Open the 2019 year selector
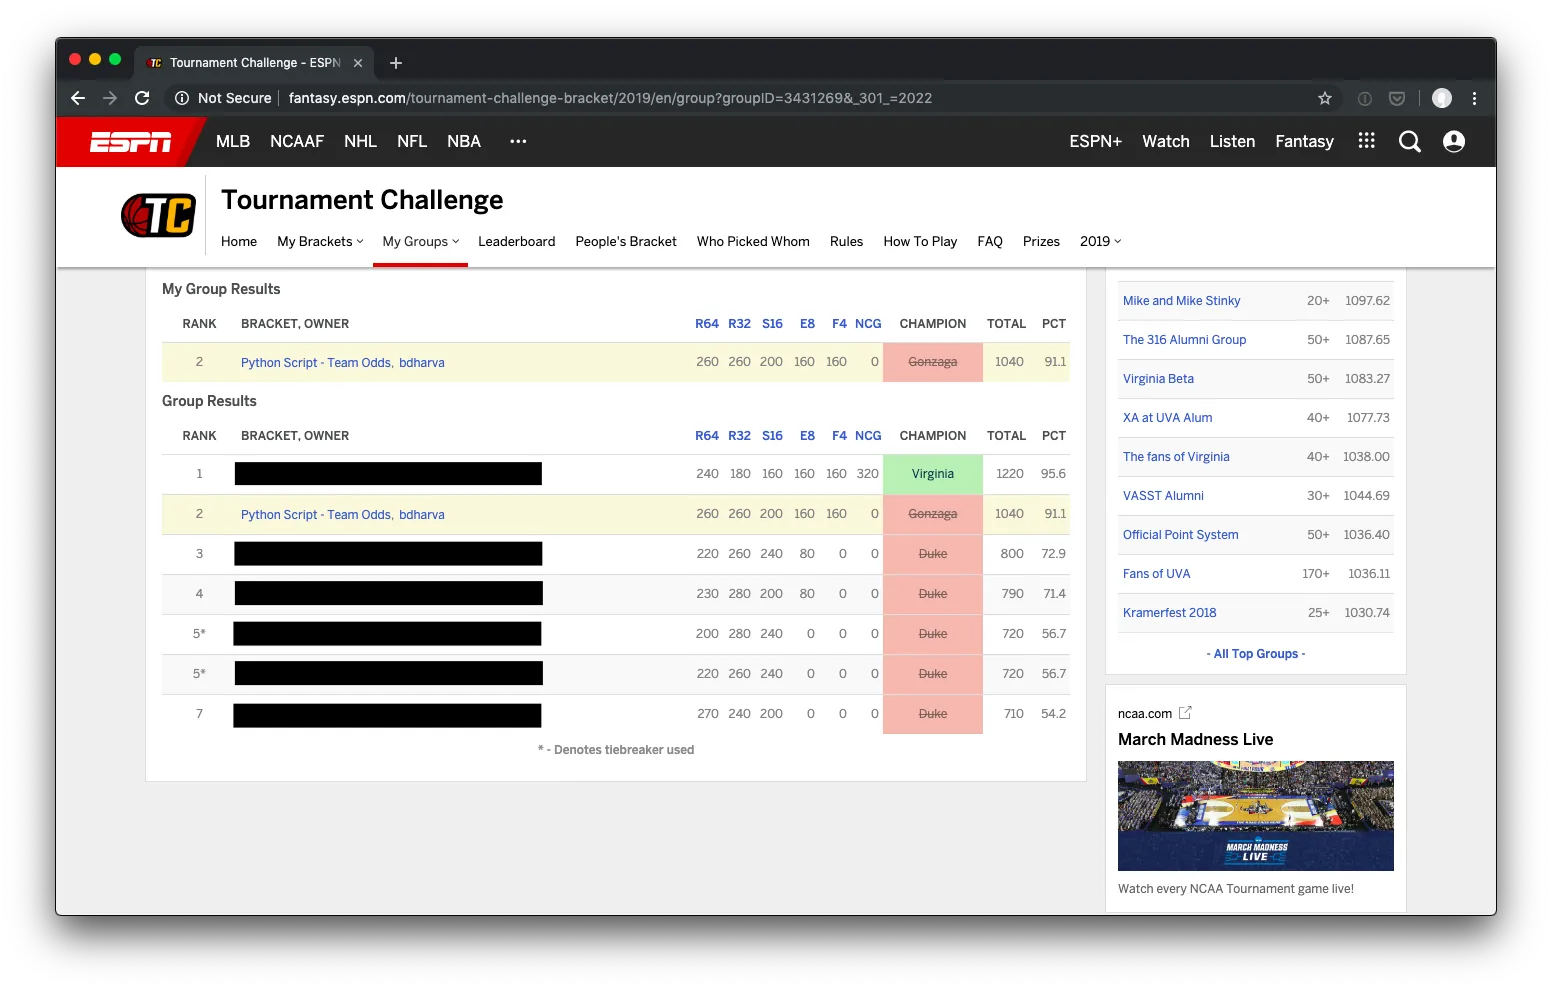The height and width of the screenshot is (989, 1552). pyautogui.click(x=1100, y=242)
